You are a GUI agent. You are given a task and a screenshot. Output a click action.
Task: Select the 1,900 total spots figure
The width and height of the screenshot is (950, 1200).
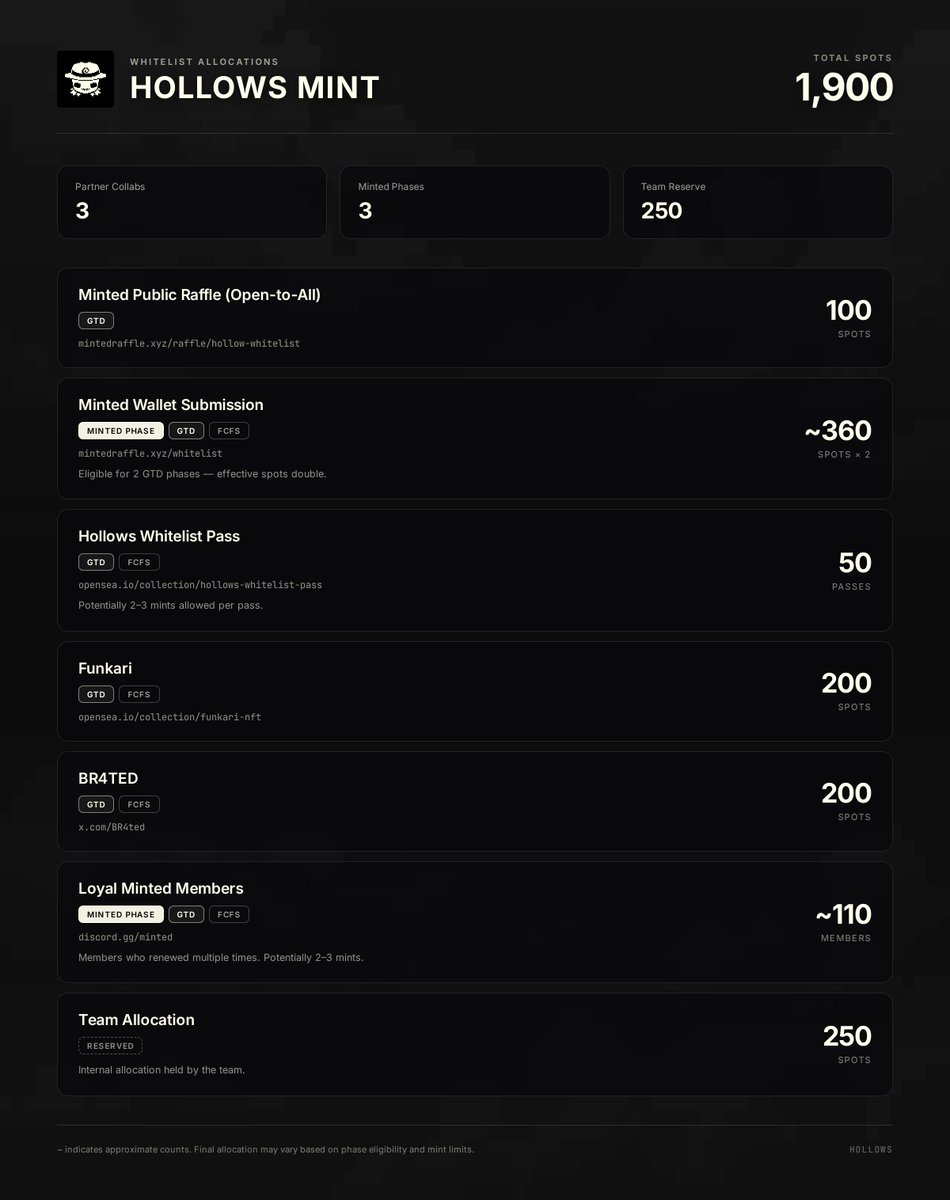click(x=844, y=88)
